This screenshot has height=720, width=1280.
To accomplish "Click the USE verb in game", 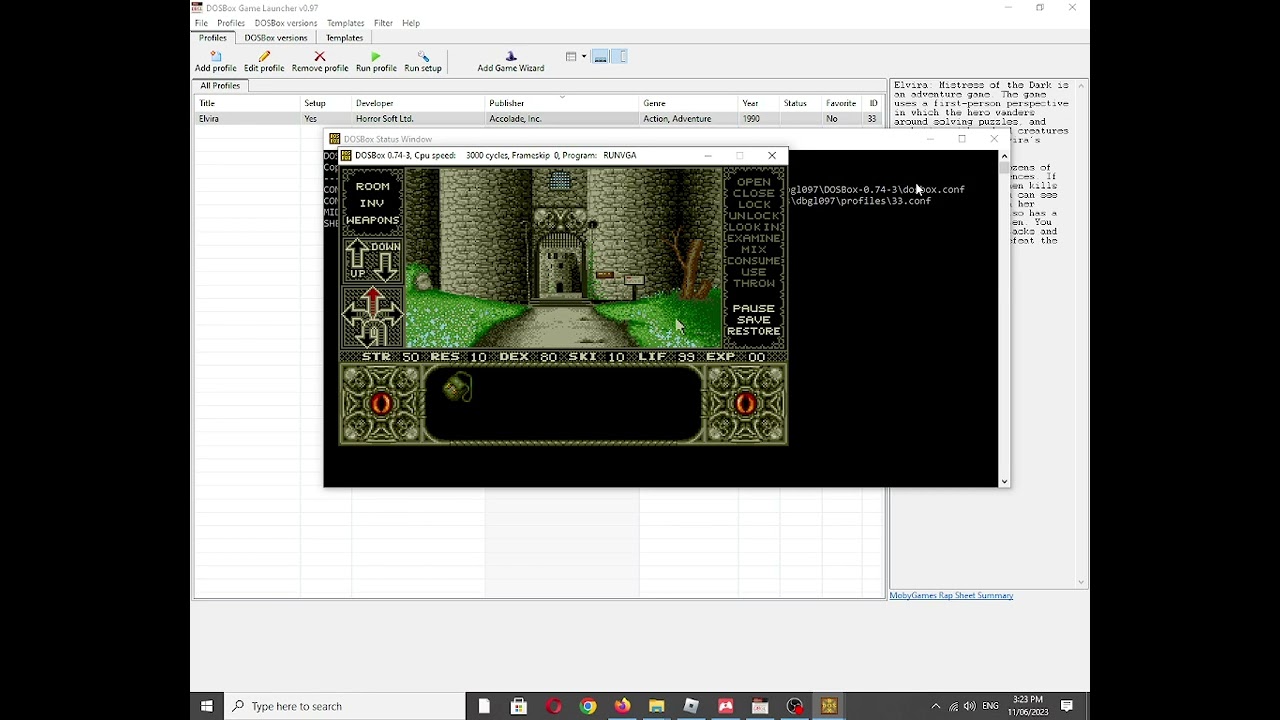I will click(x=754, y=272).
